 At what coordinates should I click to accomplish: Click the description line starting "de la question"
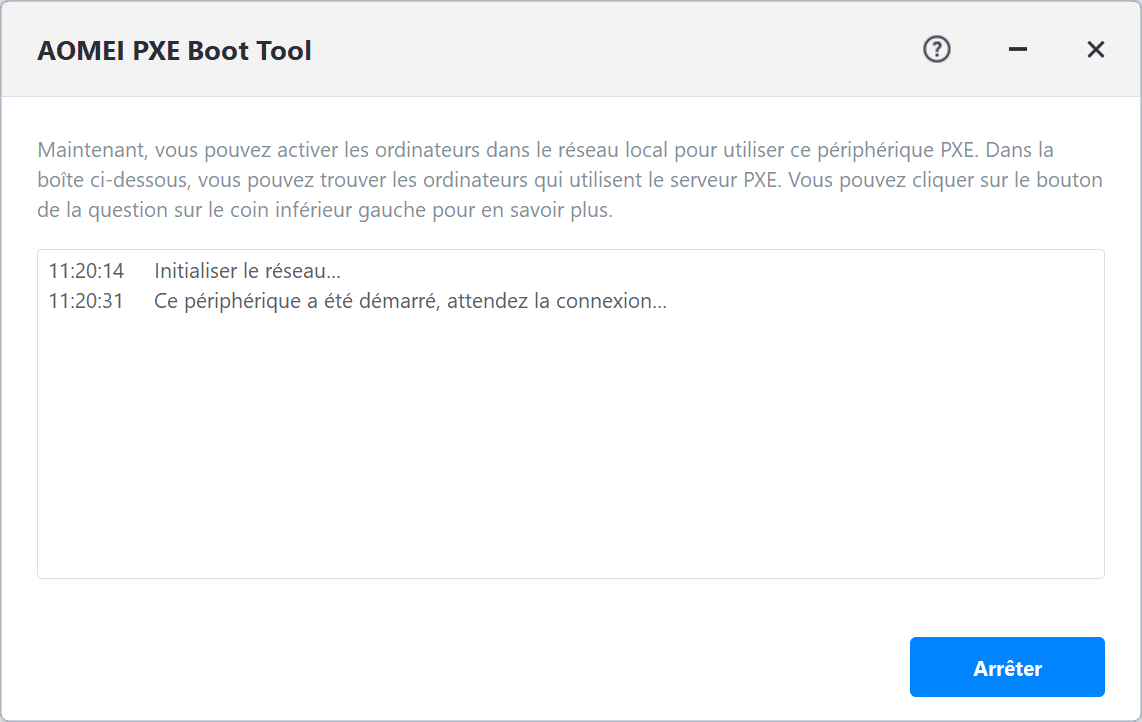coord(324,212)
